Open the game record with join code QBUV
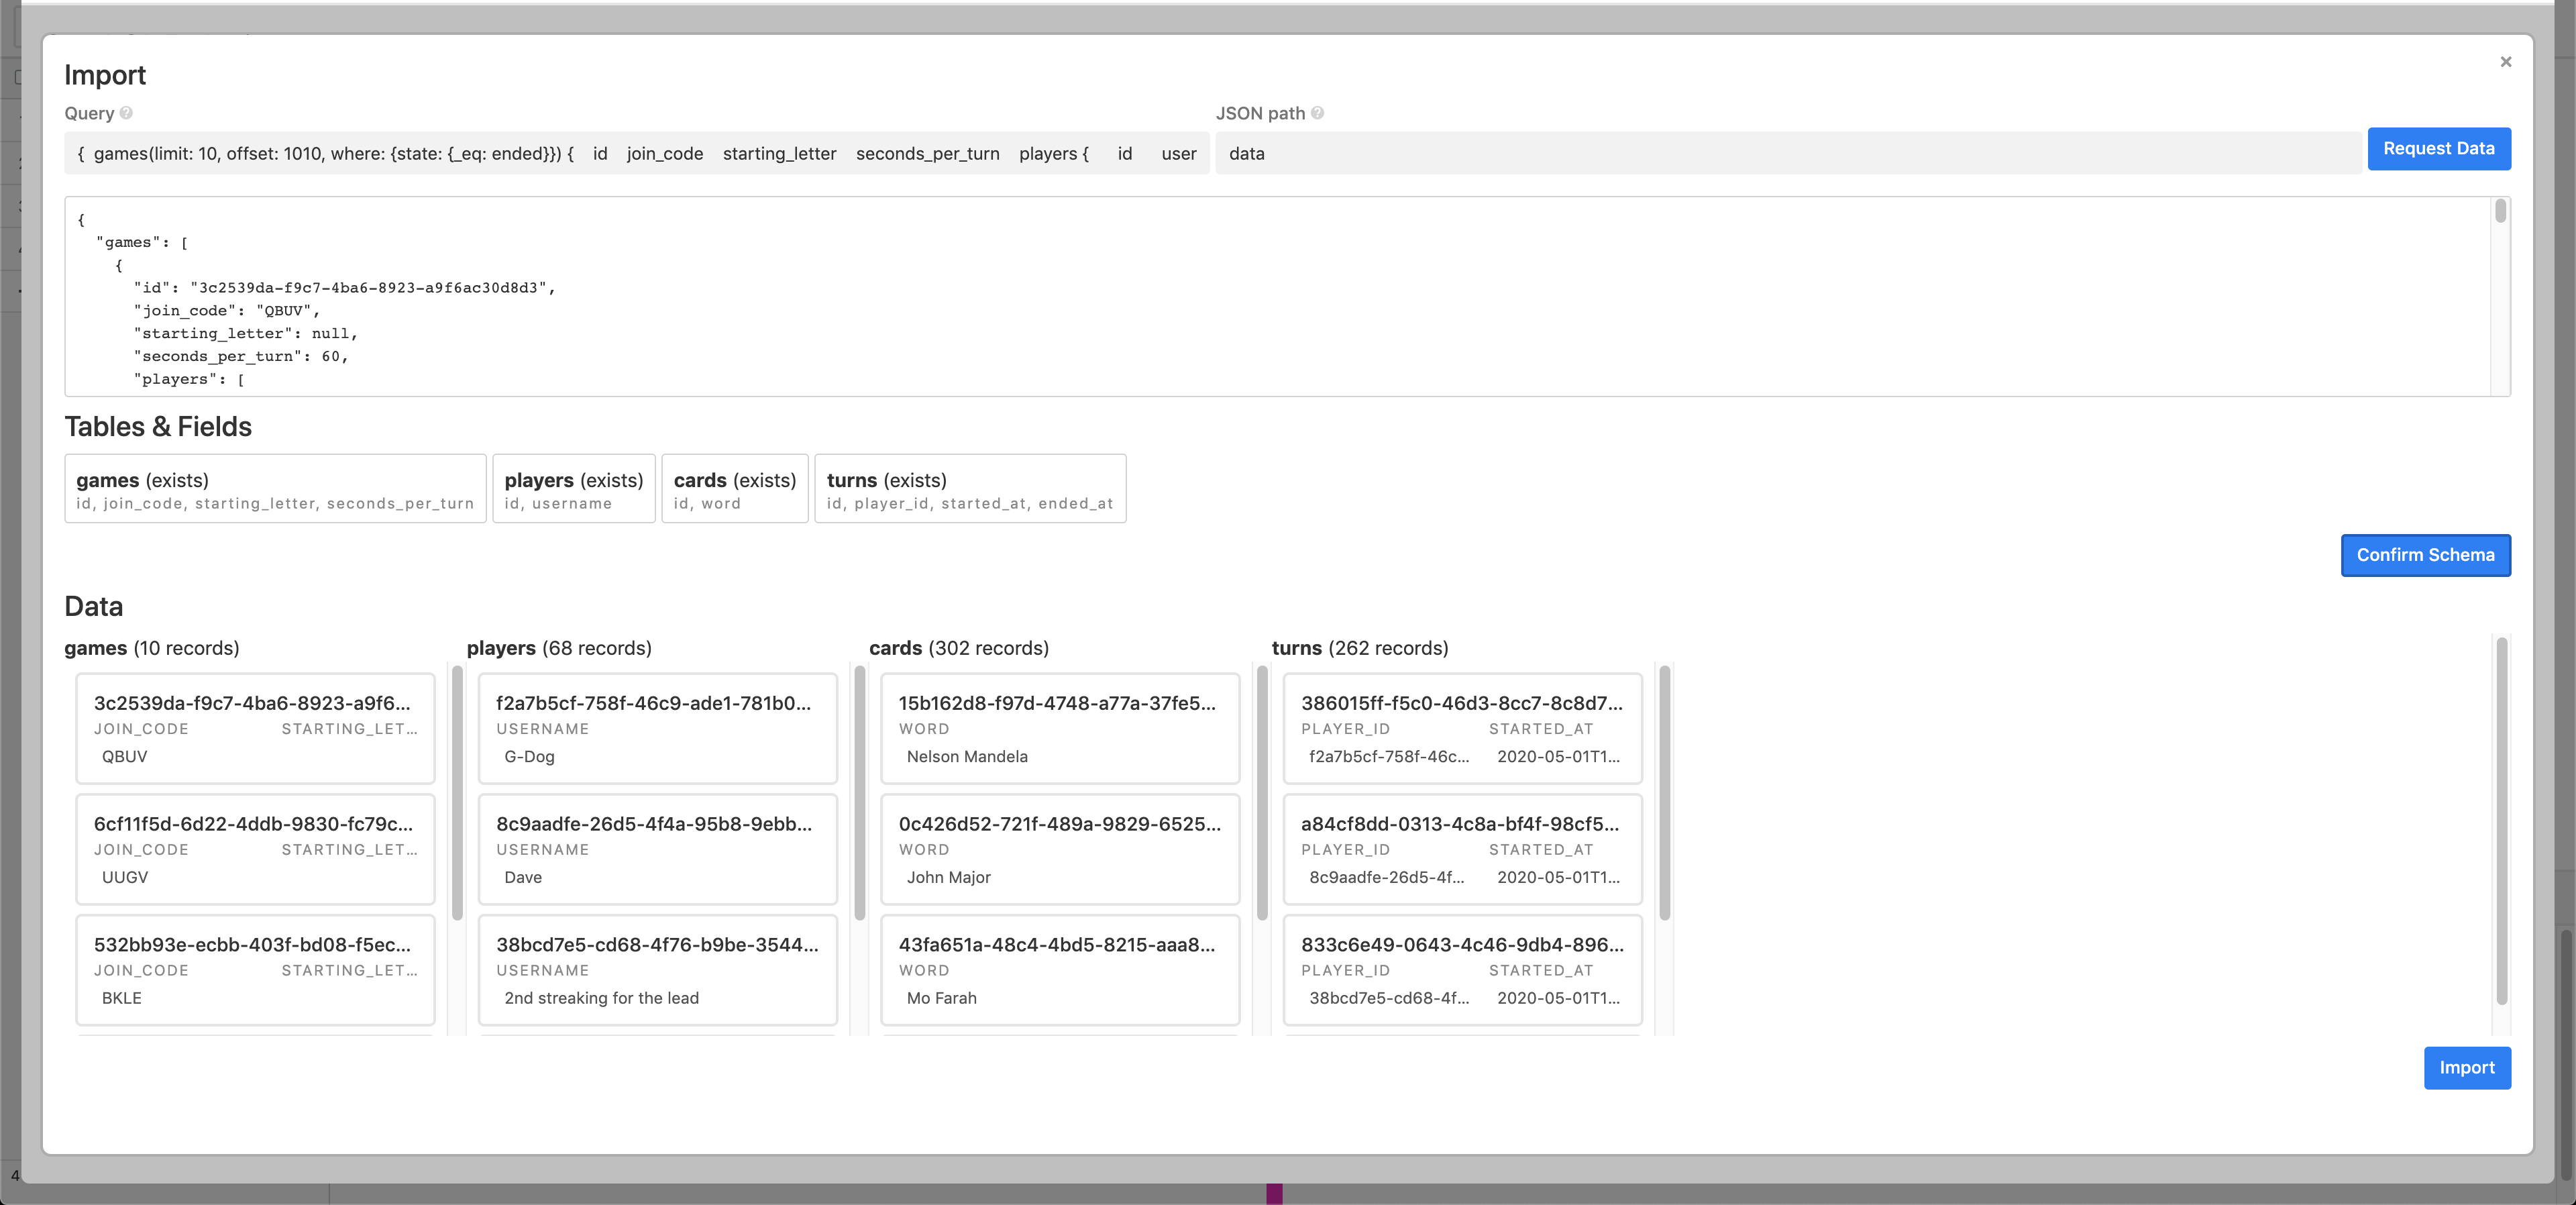The width and height of the screenshot is (2576, 1205). coord(255,728)
